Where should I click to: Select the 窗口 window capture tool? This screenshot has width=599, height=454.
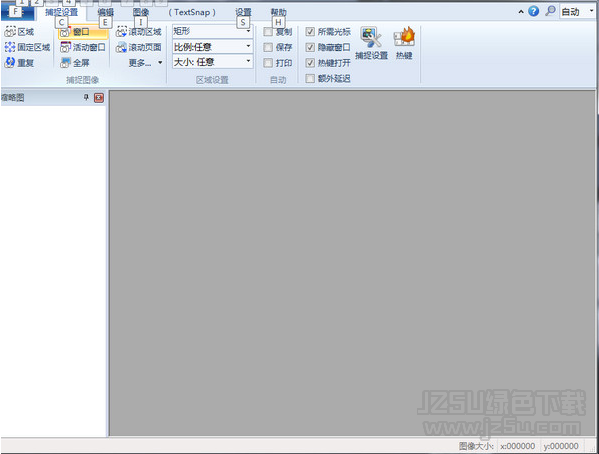(x=83, y=32)
